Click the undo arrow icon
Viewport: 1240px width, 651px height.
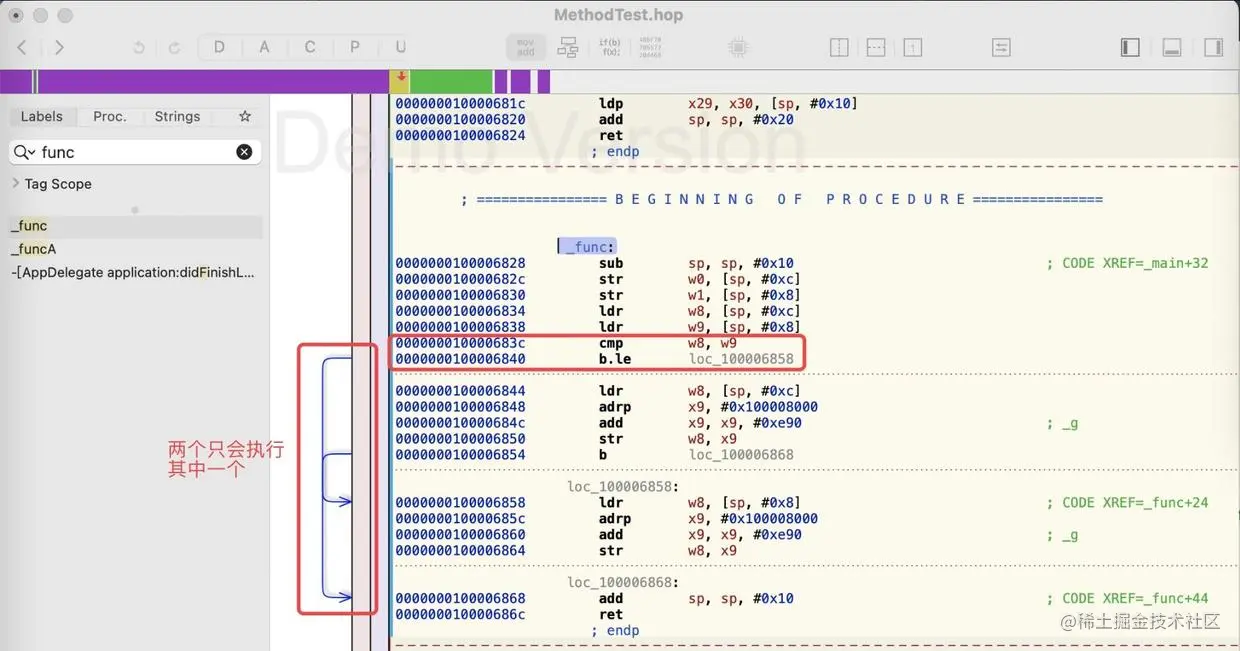pyautogui.click(x=139, y=47)
